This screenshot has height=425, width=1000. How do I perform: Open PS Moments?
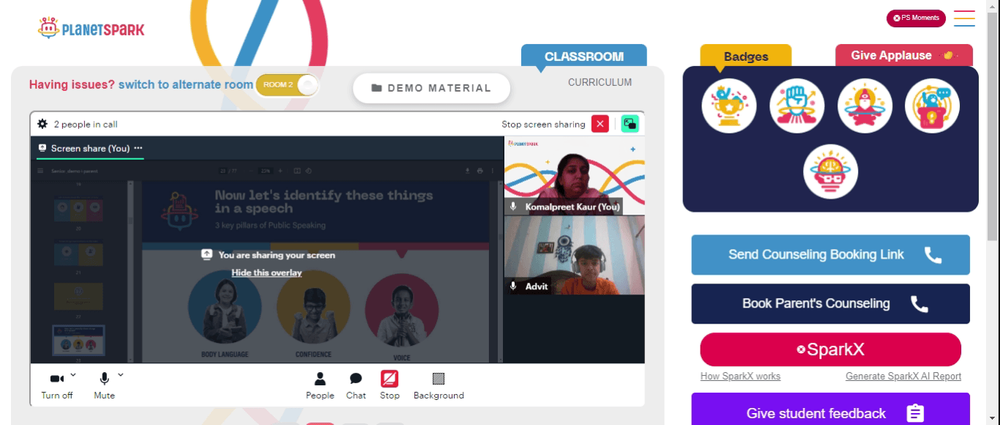coord(916,18)
